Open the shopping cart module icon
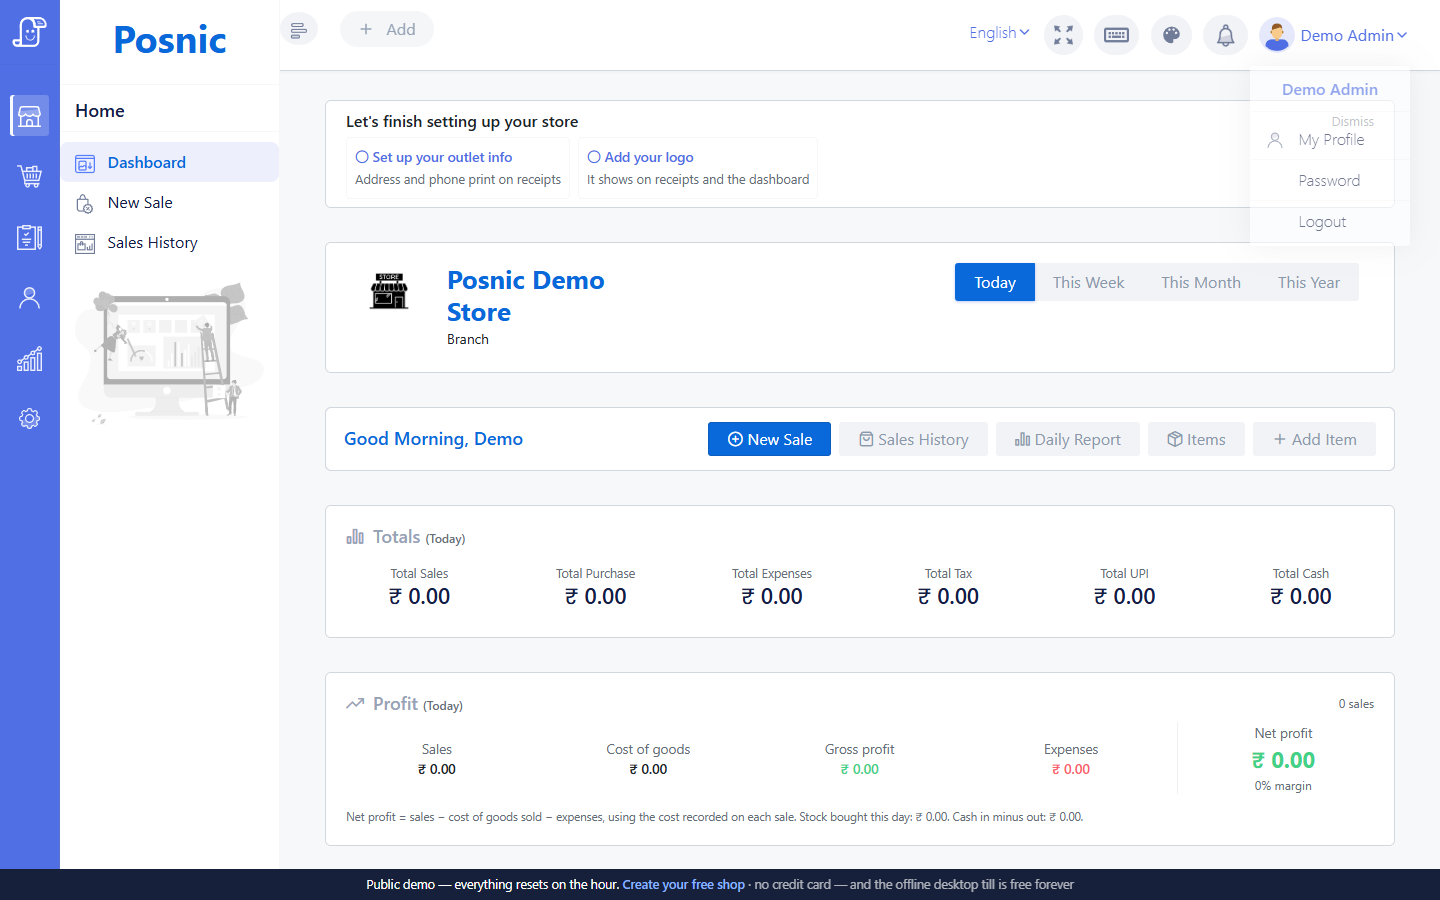 (30, 177)
